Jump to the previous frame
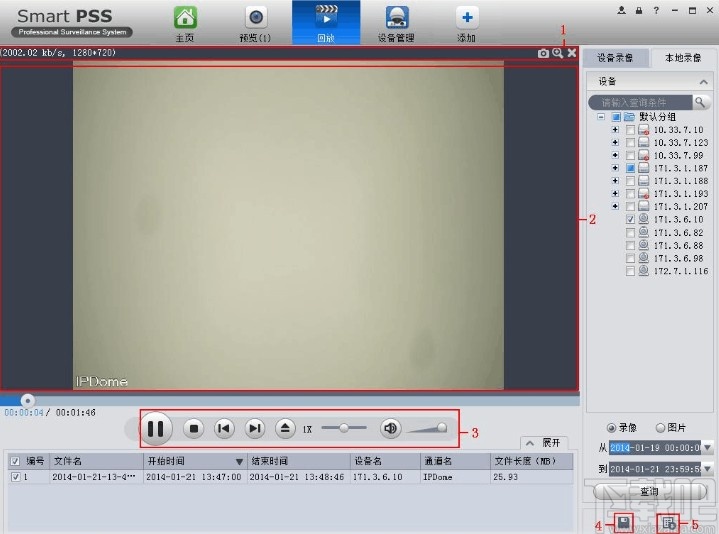This screenshot has width=719, height=534. pos(224,429)
